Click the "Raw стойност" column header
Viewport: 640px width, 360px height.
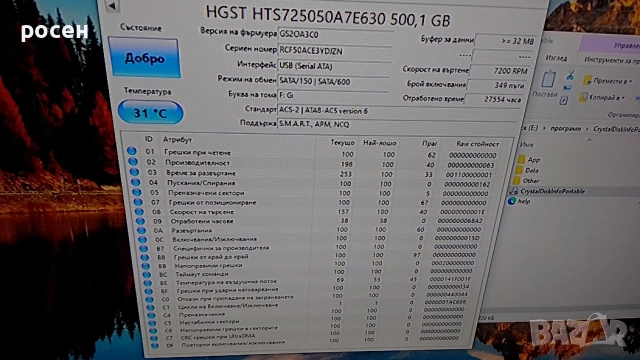coord(477,144)
